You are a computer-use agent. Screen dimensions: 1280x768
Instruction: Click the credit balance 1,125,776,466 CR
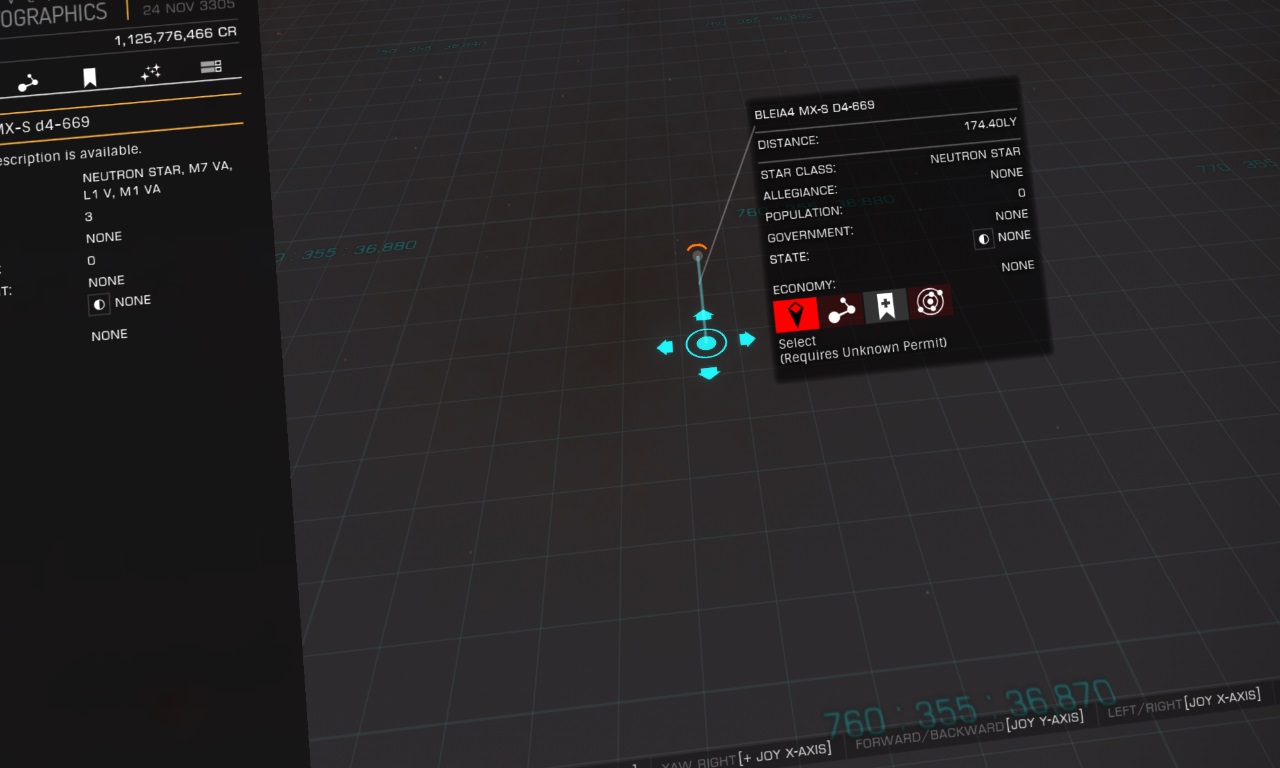(x=175, y=36)
